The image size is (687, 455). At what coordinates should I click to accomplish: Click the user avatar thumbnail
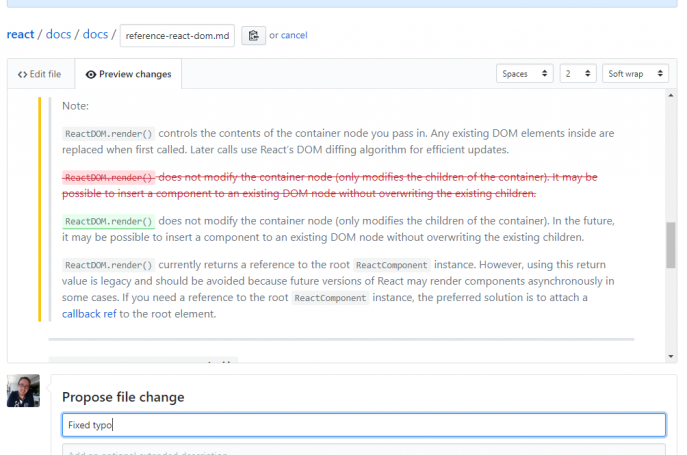point(23,391)
